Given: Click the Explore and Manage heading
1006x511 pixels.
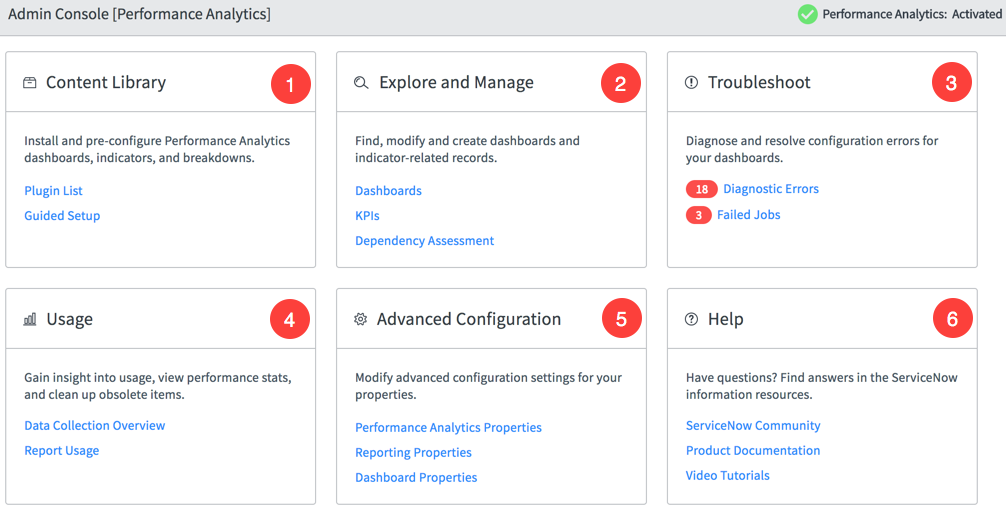Looking at the screenshot, I should point(456,83).
